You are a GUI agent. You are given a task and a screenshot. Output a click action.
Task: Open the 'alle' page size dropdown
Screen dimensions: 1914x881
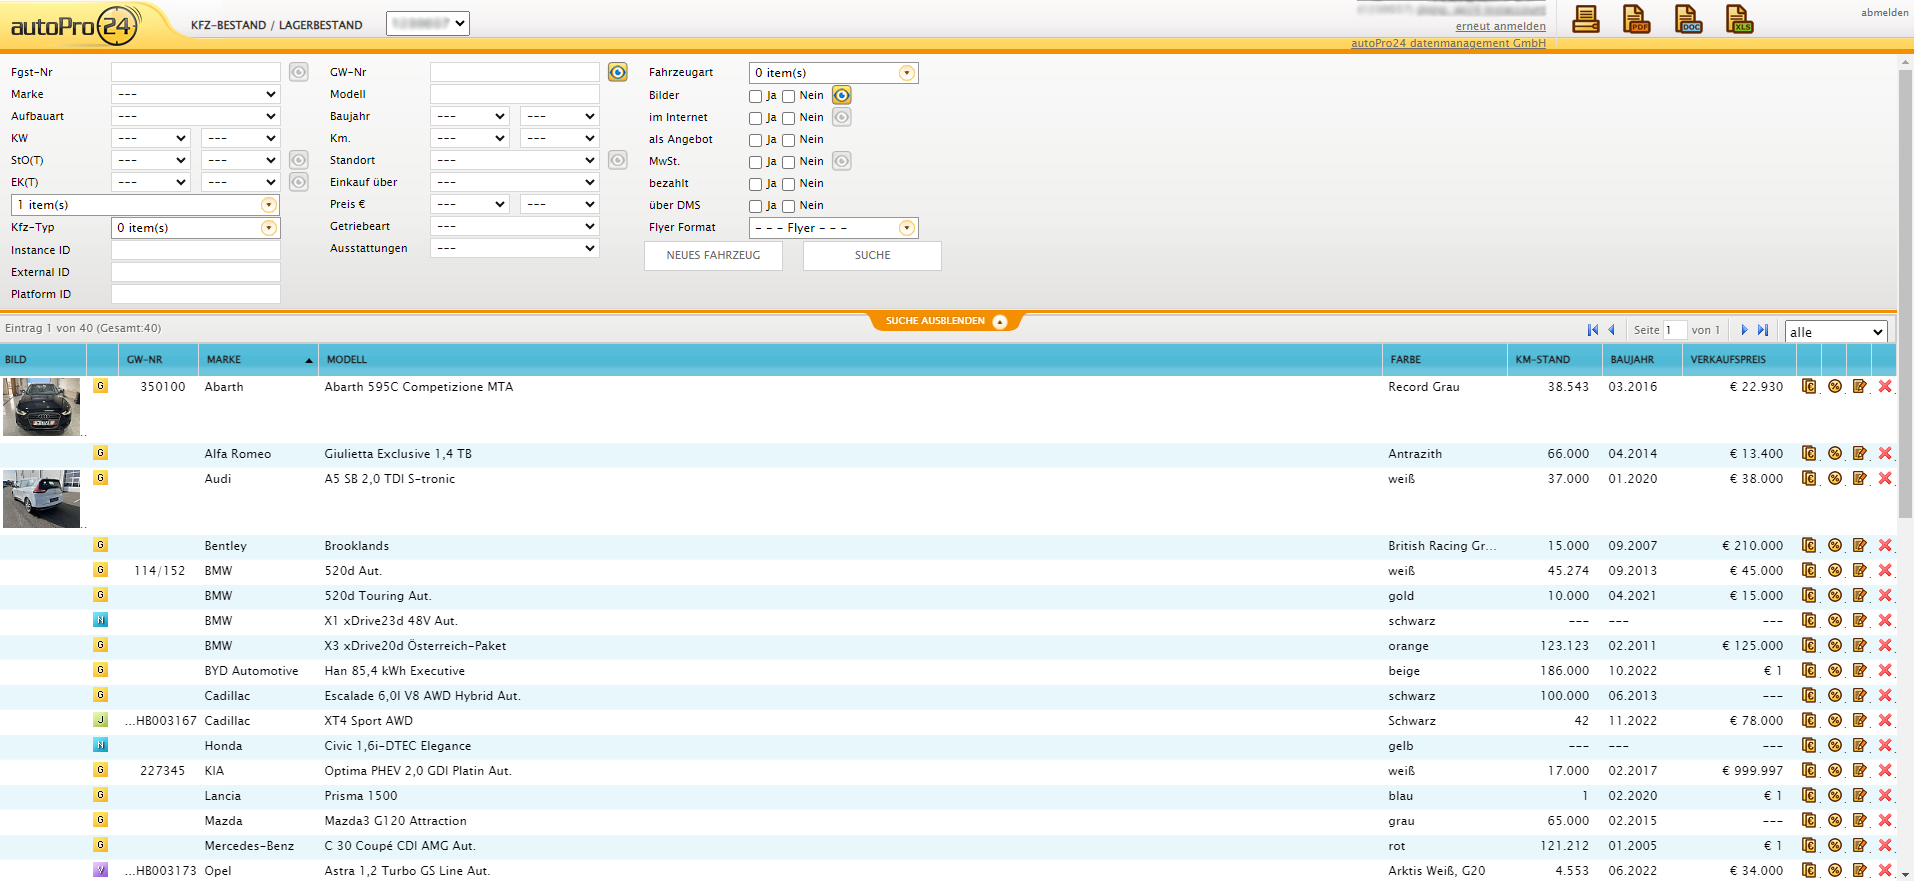1836,332
